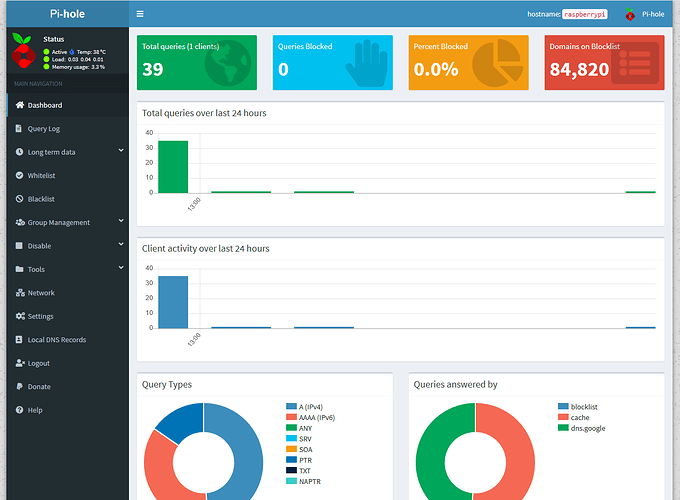Open Local DNS Records page
The image size is (680, 500).
click(x=68, y=340)
